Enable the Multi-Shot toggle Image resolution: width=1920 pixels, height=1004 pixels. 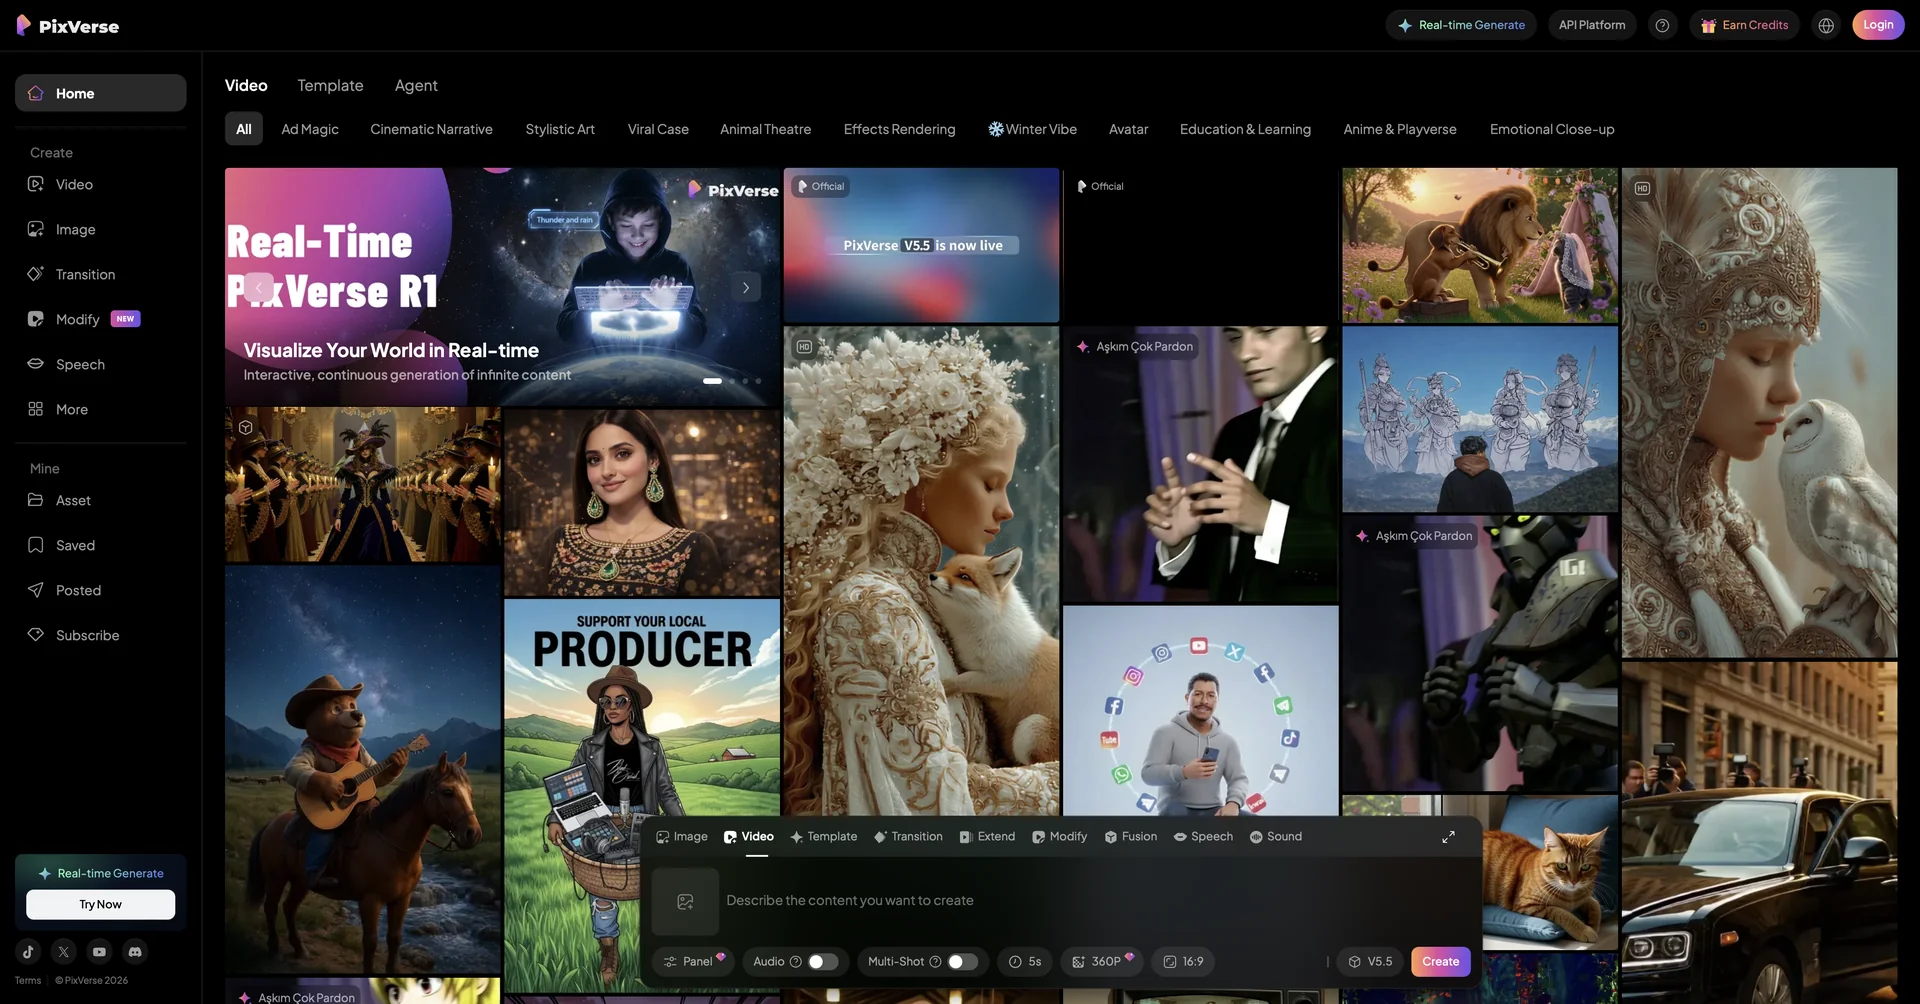coord(962,962)
